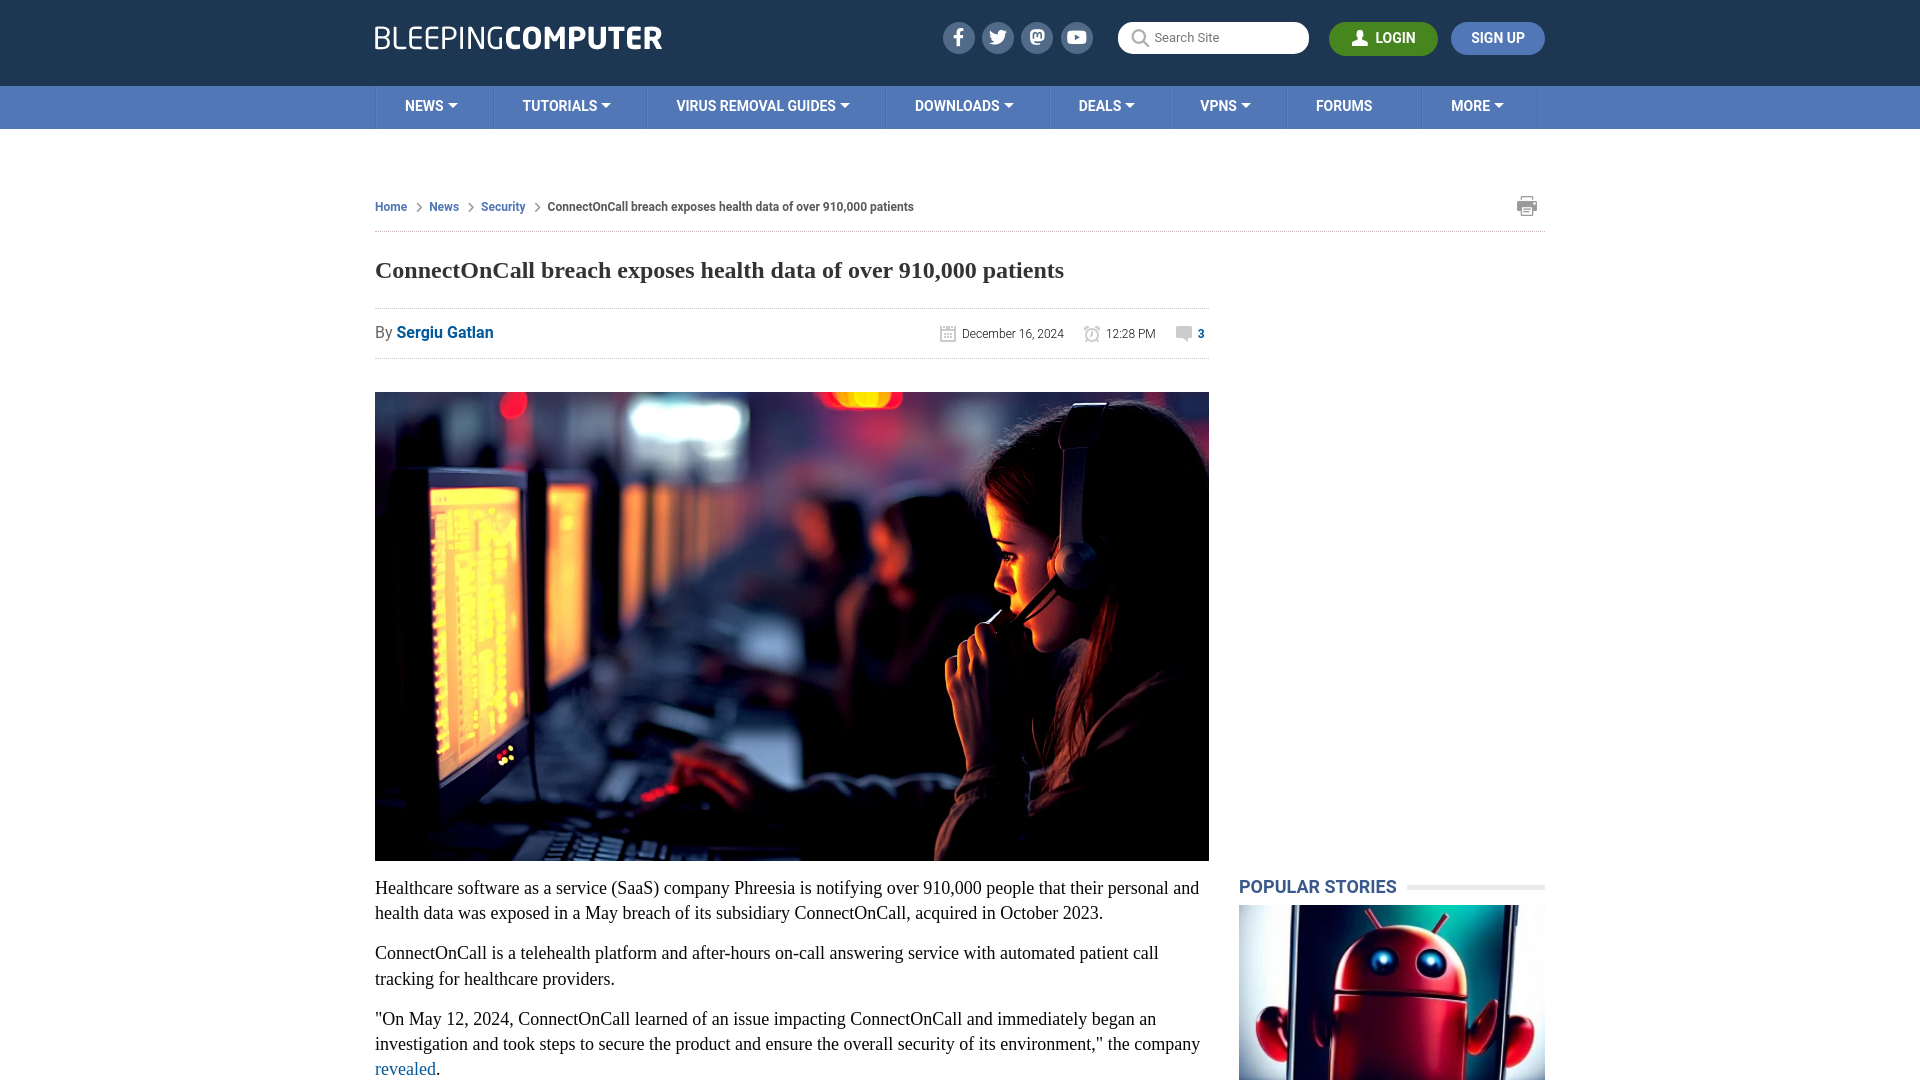Viewport: 1920px width, 1080px height.
Task: Click the calendar icon beside the date
Action: tap(948, 334)
